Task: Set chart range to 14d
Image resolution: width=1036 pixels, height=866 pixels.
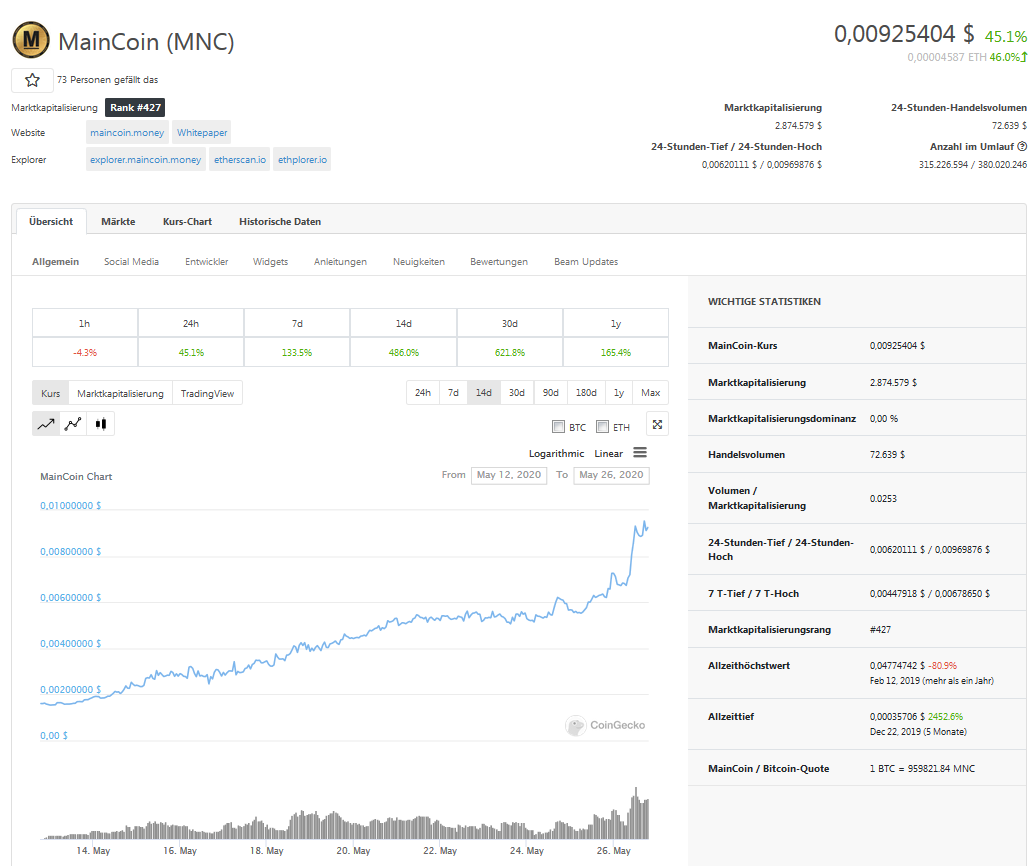Action: (484, 392)
